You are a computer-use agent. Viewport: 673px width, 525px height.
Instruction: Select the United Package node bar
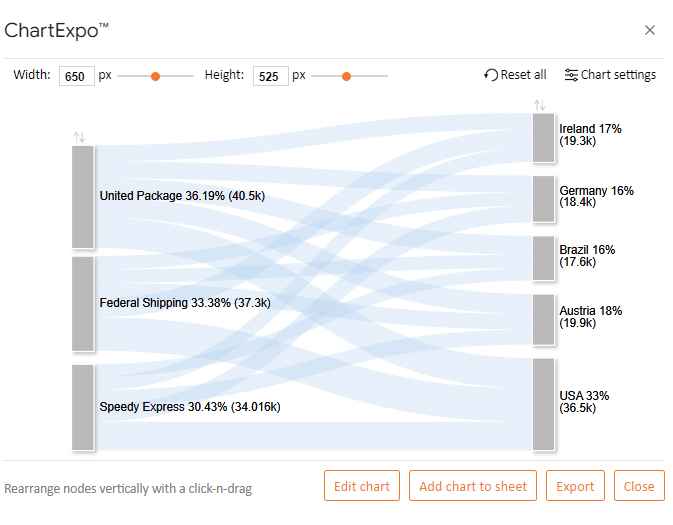click(83, 197)
